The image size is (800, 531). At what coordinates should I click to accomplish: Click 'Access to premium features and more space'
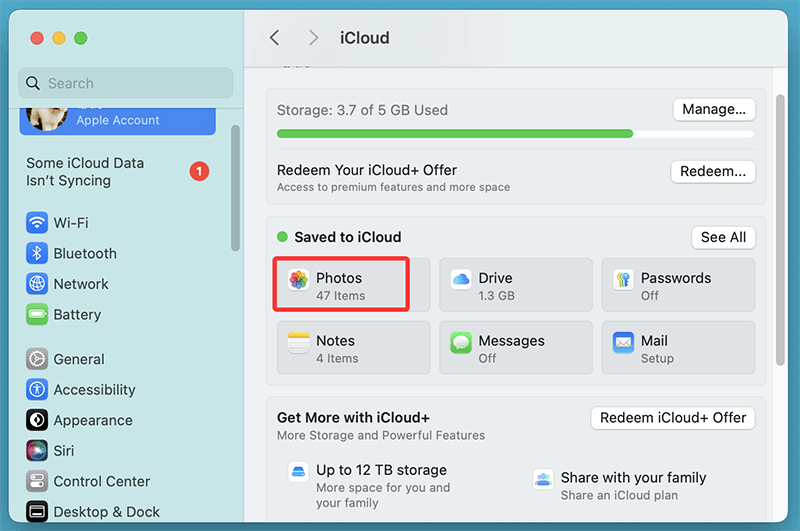point(393,187)
